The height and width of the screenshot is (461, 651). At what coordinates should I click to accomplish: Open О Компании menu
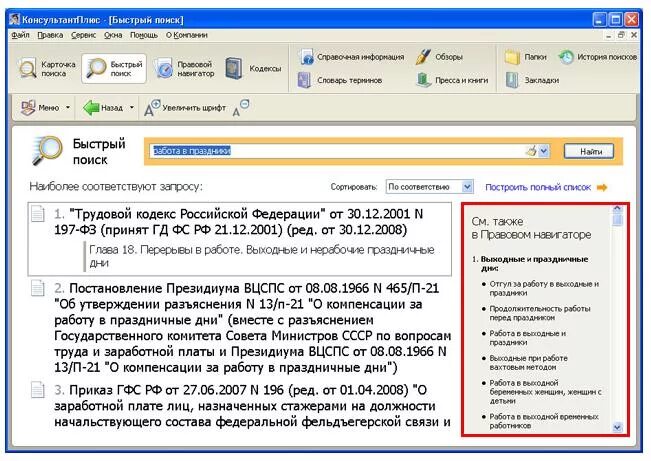pos(186,35)
